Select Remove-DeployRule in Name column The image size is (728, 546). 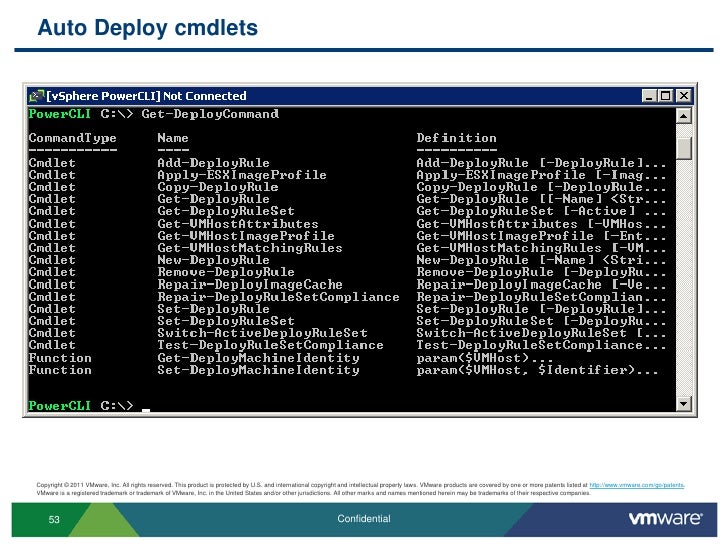(226, 272)
